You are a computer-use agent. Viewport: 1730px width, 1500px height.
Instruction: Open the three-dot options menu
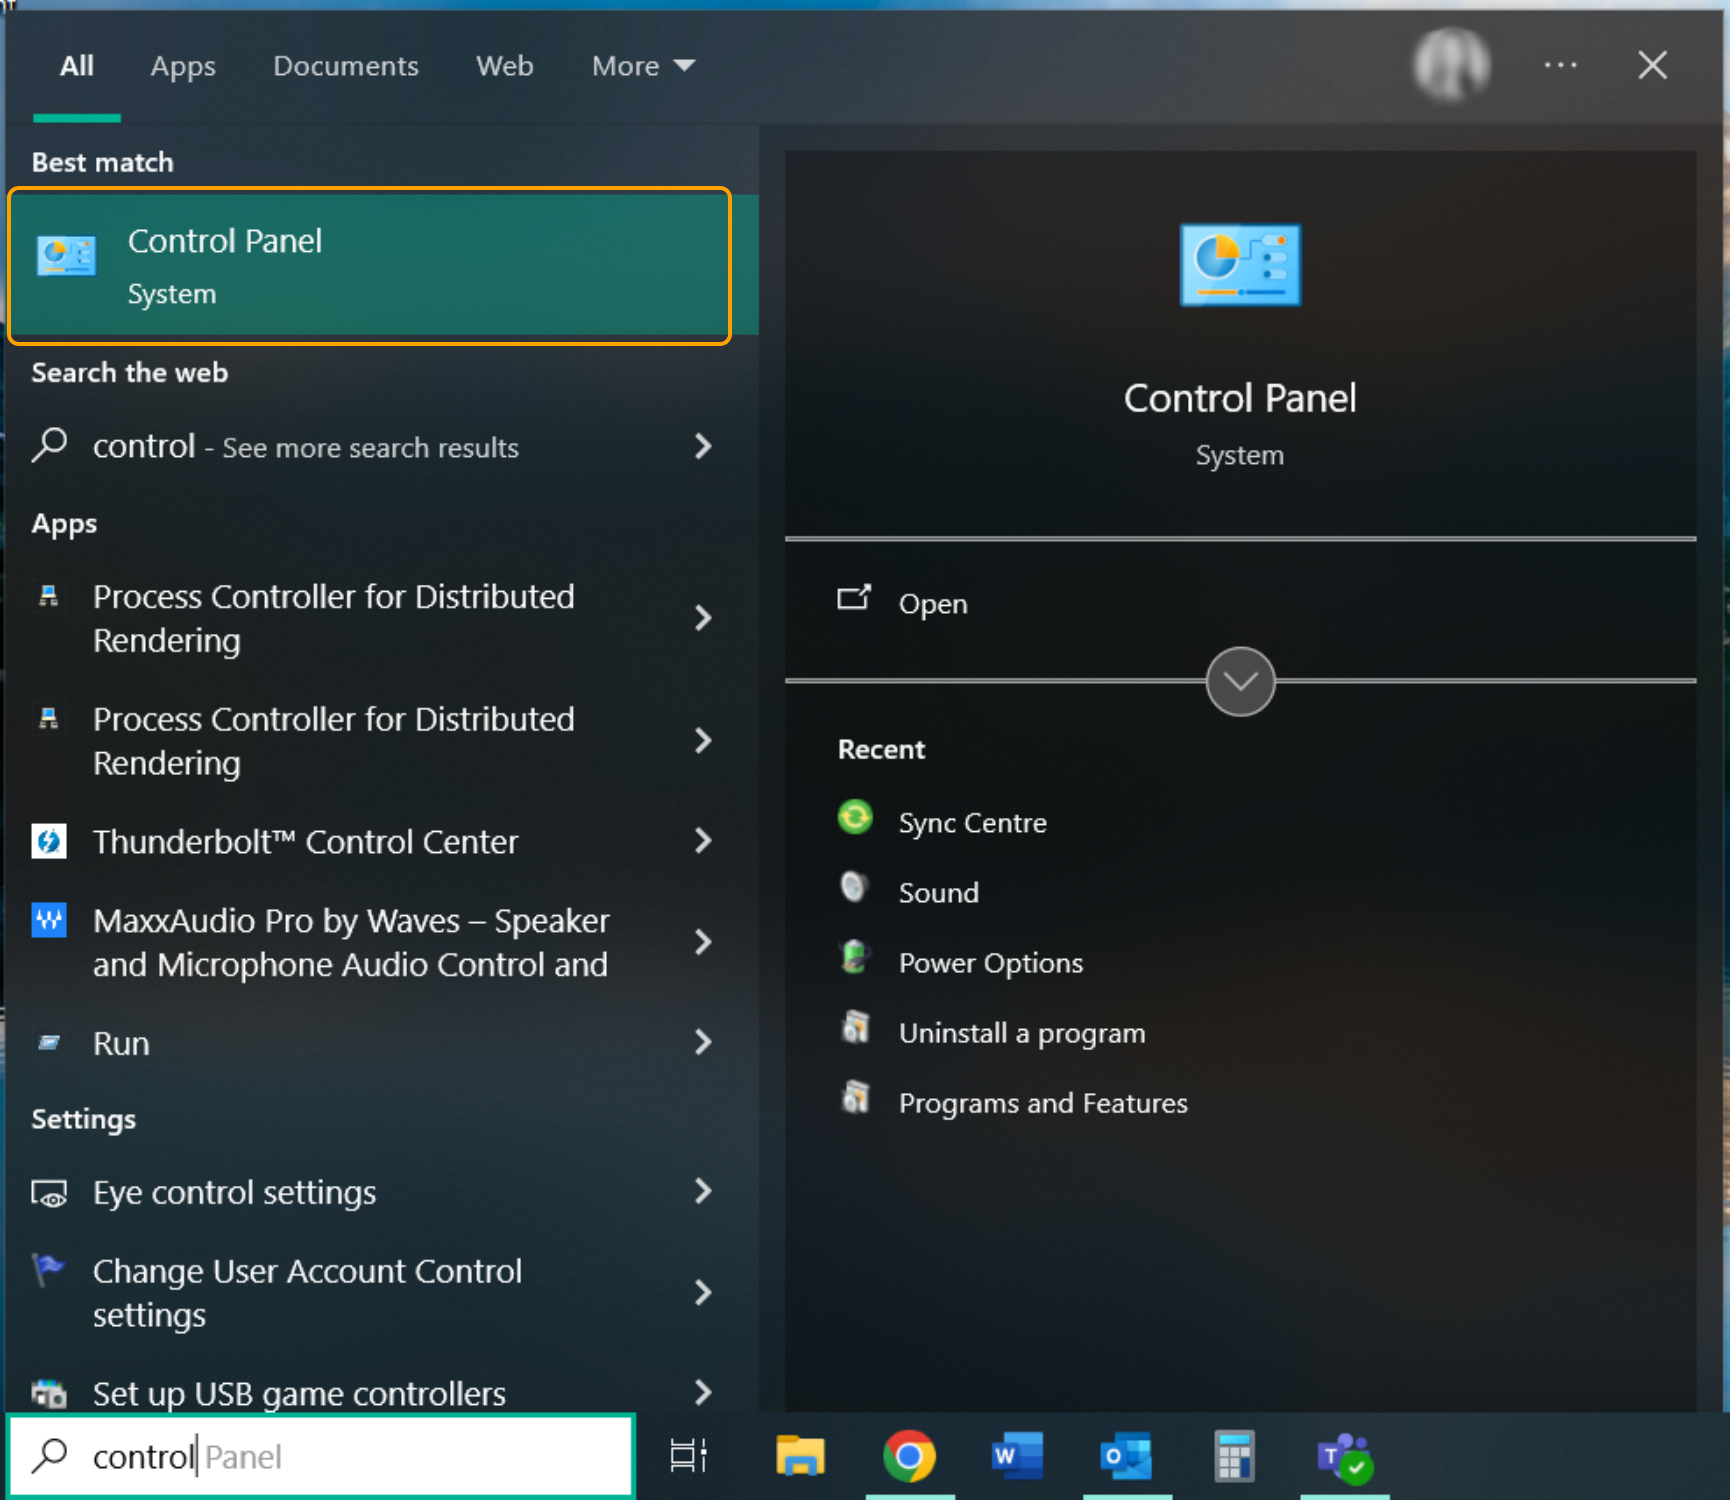point(1560,66)
